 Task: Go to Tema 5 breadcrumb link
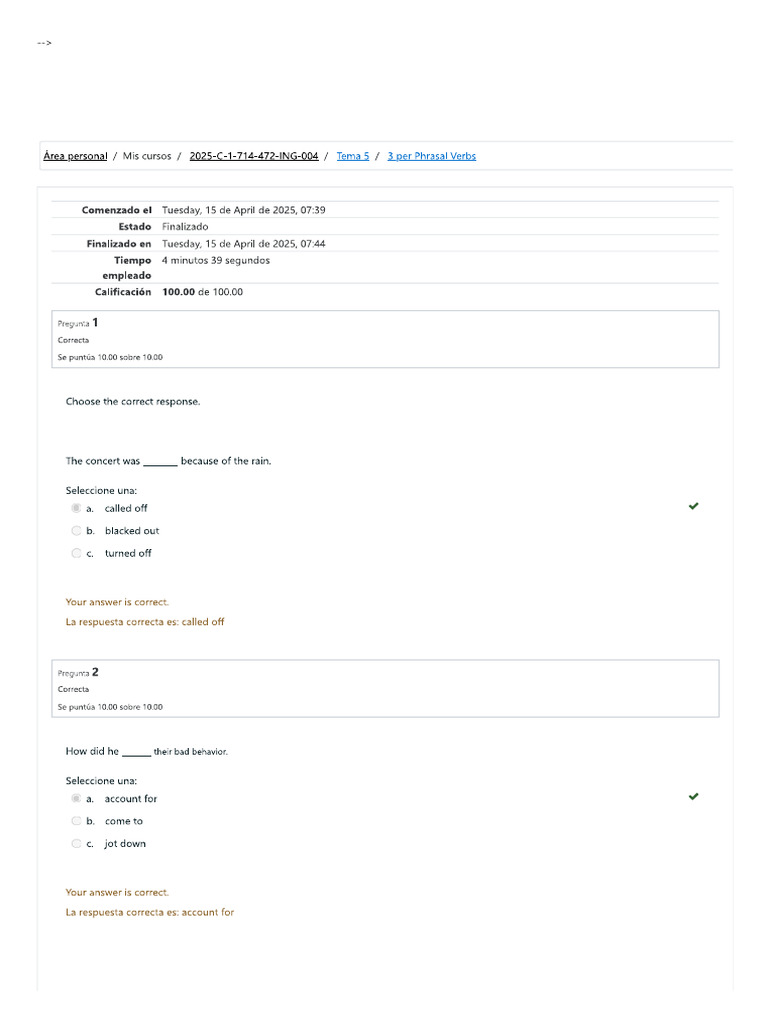[x=353, y=156]
